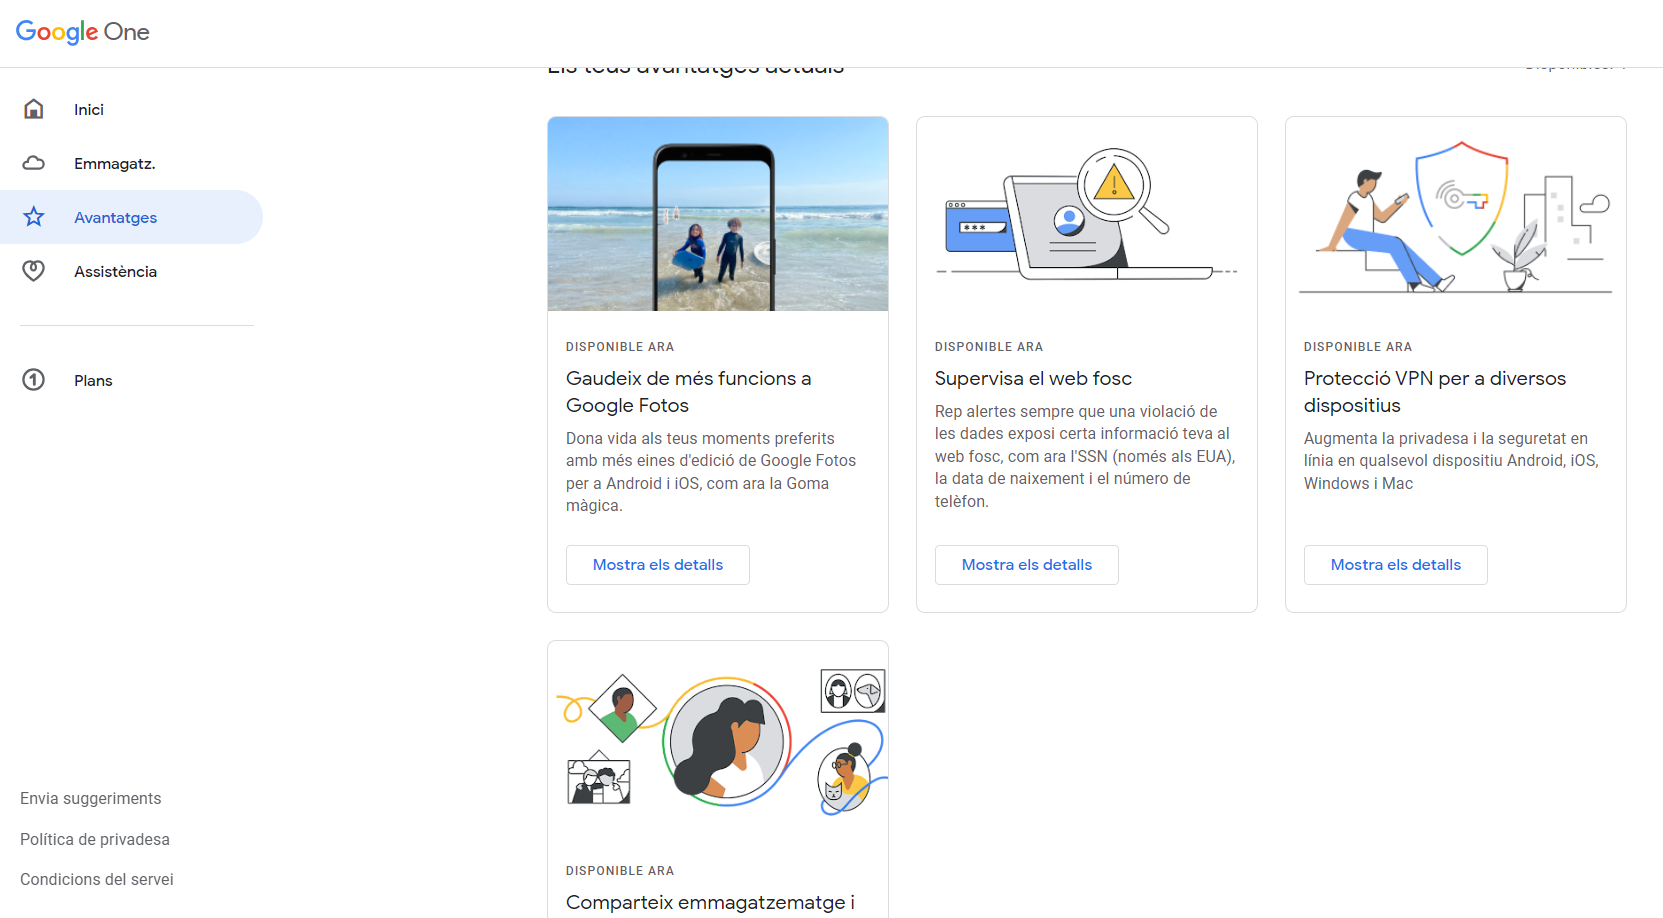1663x918 pixels.
Task: Open the Plans page
Action: click(x=131, y=380)
